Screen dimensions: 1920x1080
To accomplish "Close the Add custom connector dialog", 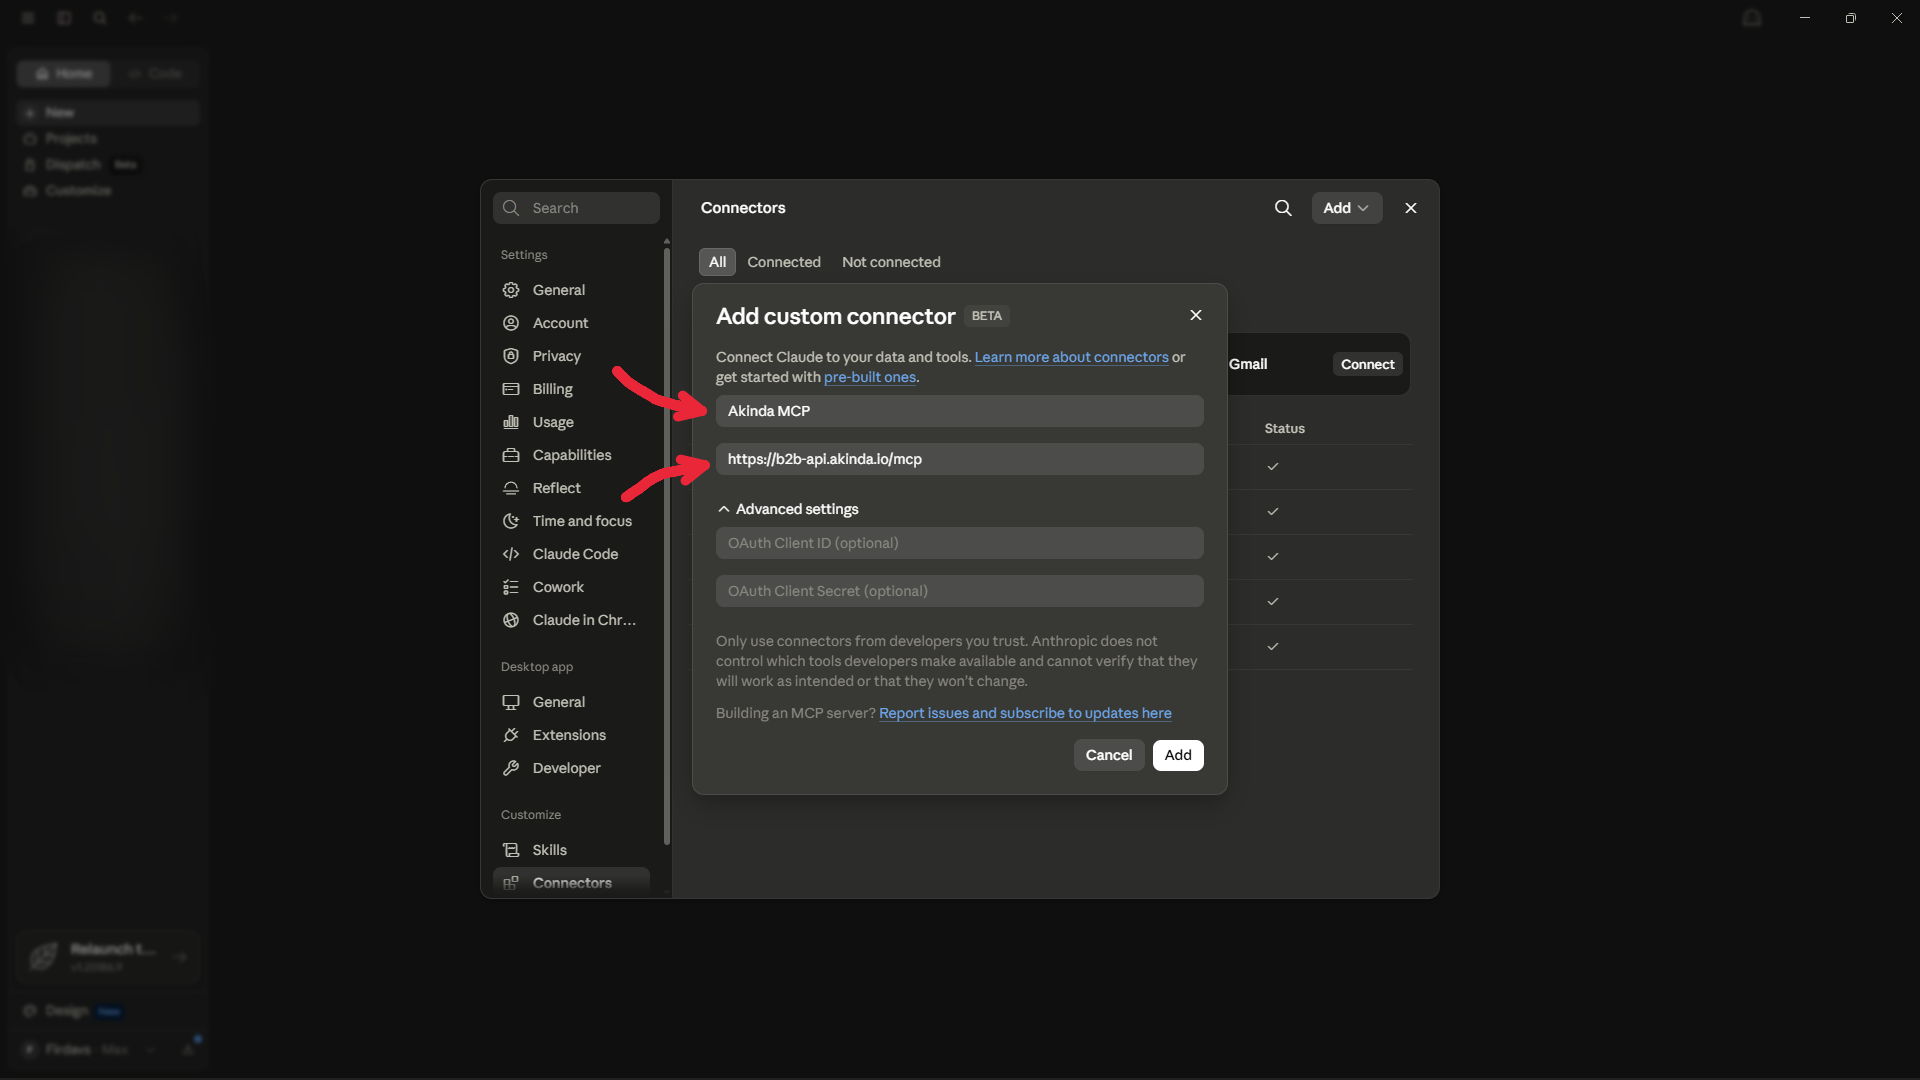I will pos(1196,315).
